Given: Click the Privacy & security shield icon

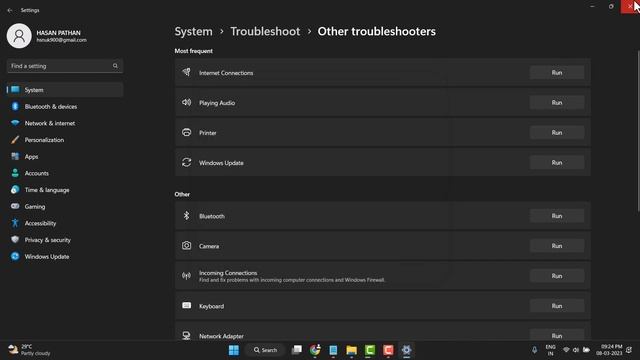Looking at the screenshot, I should point(15,240).
